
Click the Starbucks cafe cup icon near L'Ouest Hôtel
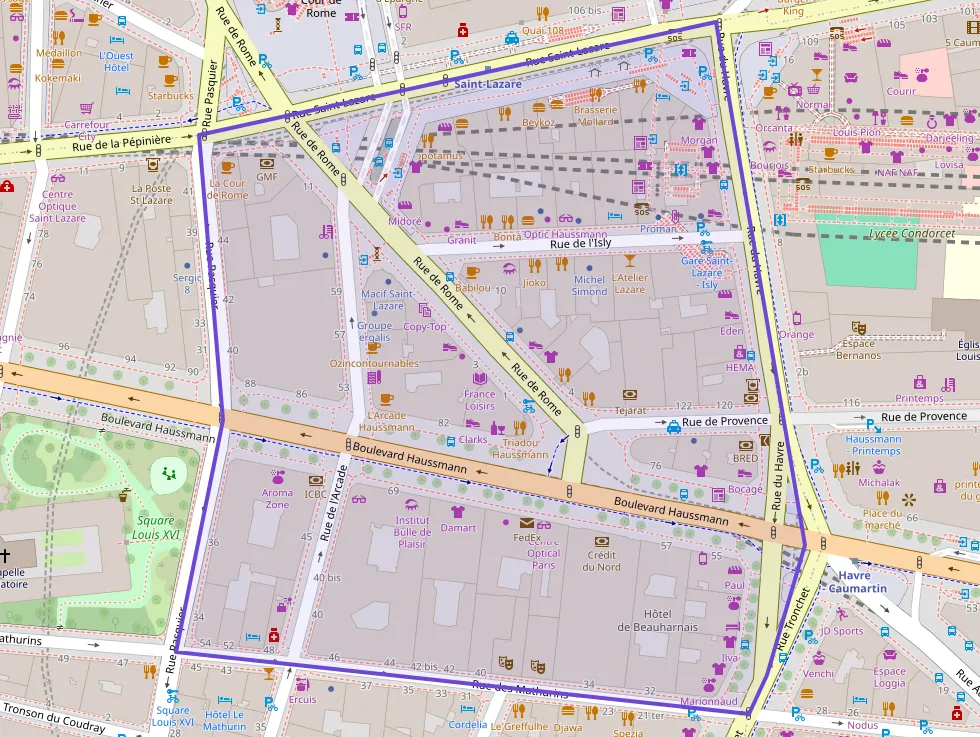[169, 79]
